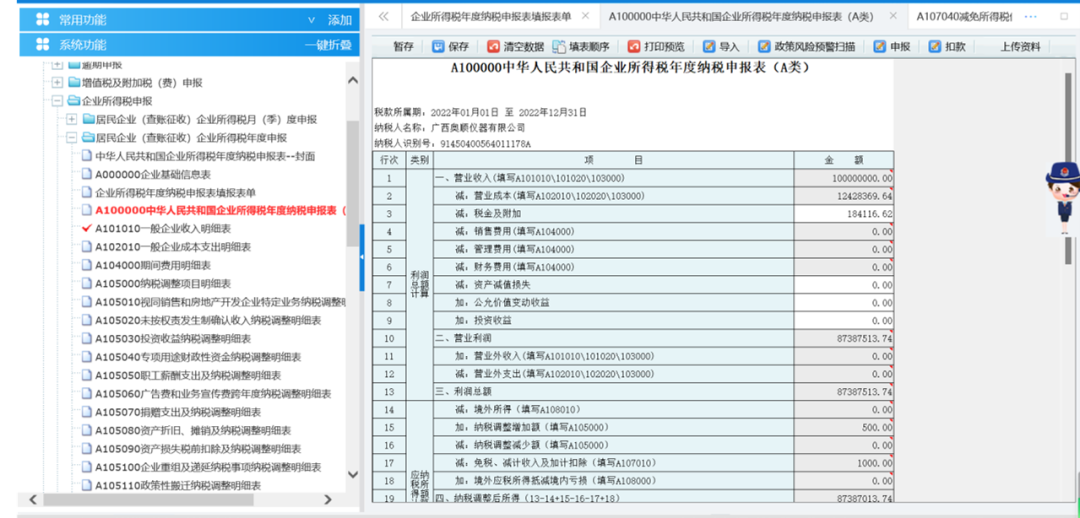Open A105100企业重组及递延纳税 item
This screenshot has width=1080, height=518.
tap(208, 467)
